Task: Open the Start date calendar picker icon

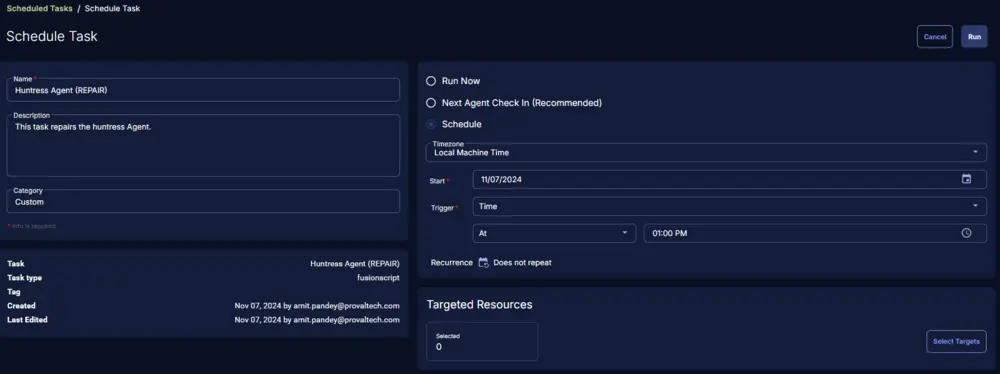Action: (x=966, y=179)
